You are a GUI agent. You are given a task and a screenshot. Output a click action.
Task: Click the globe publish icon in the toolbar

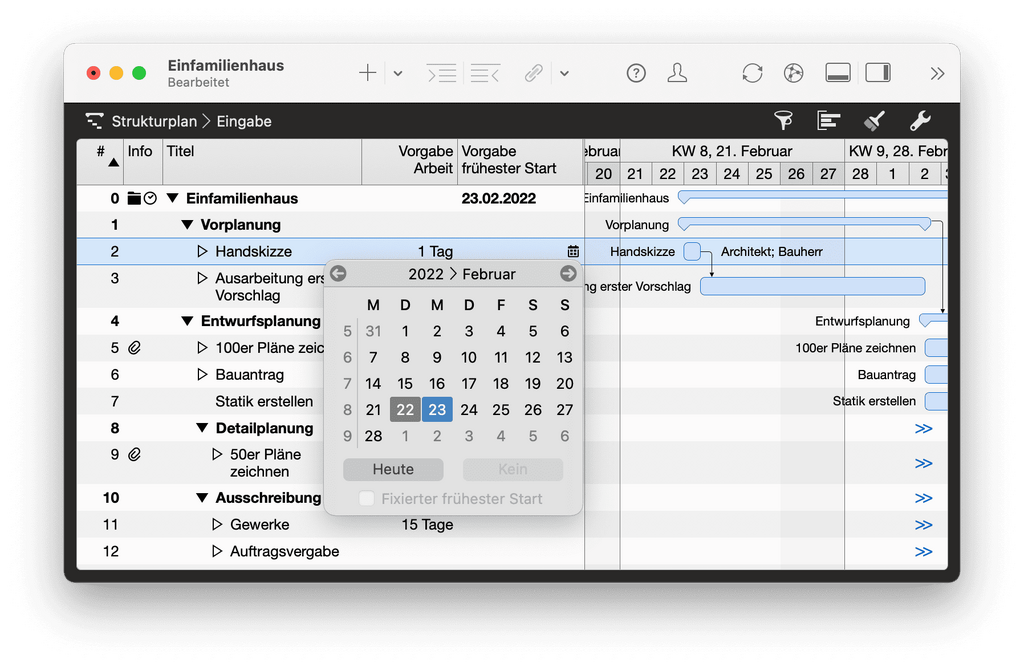coord(793,72)
